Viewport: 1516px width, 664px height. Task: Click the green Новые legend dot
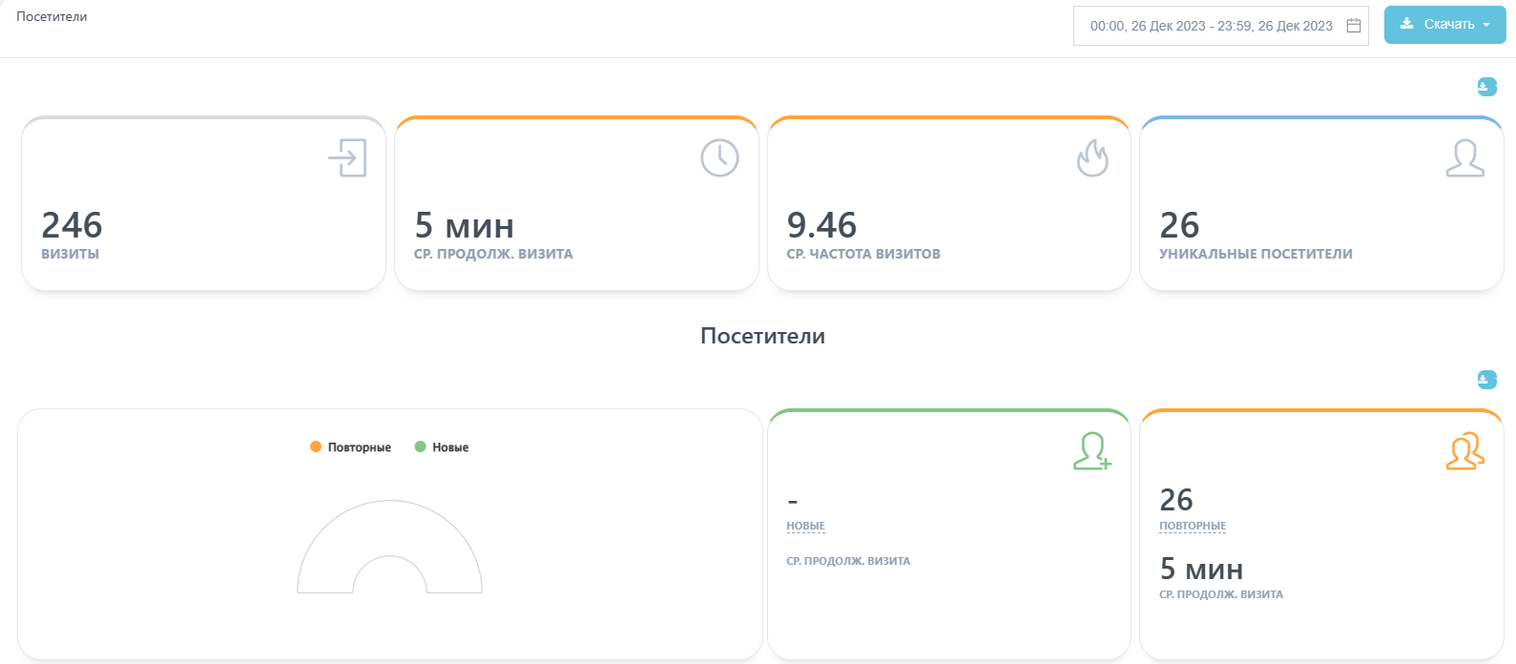pos(420,447)
